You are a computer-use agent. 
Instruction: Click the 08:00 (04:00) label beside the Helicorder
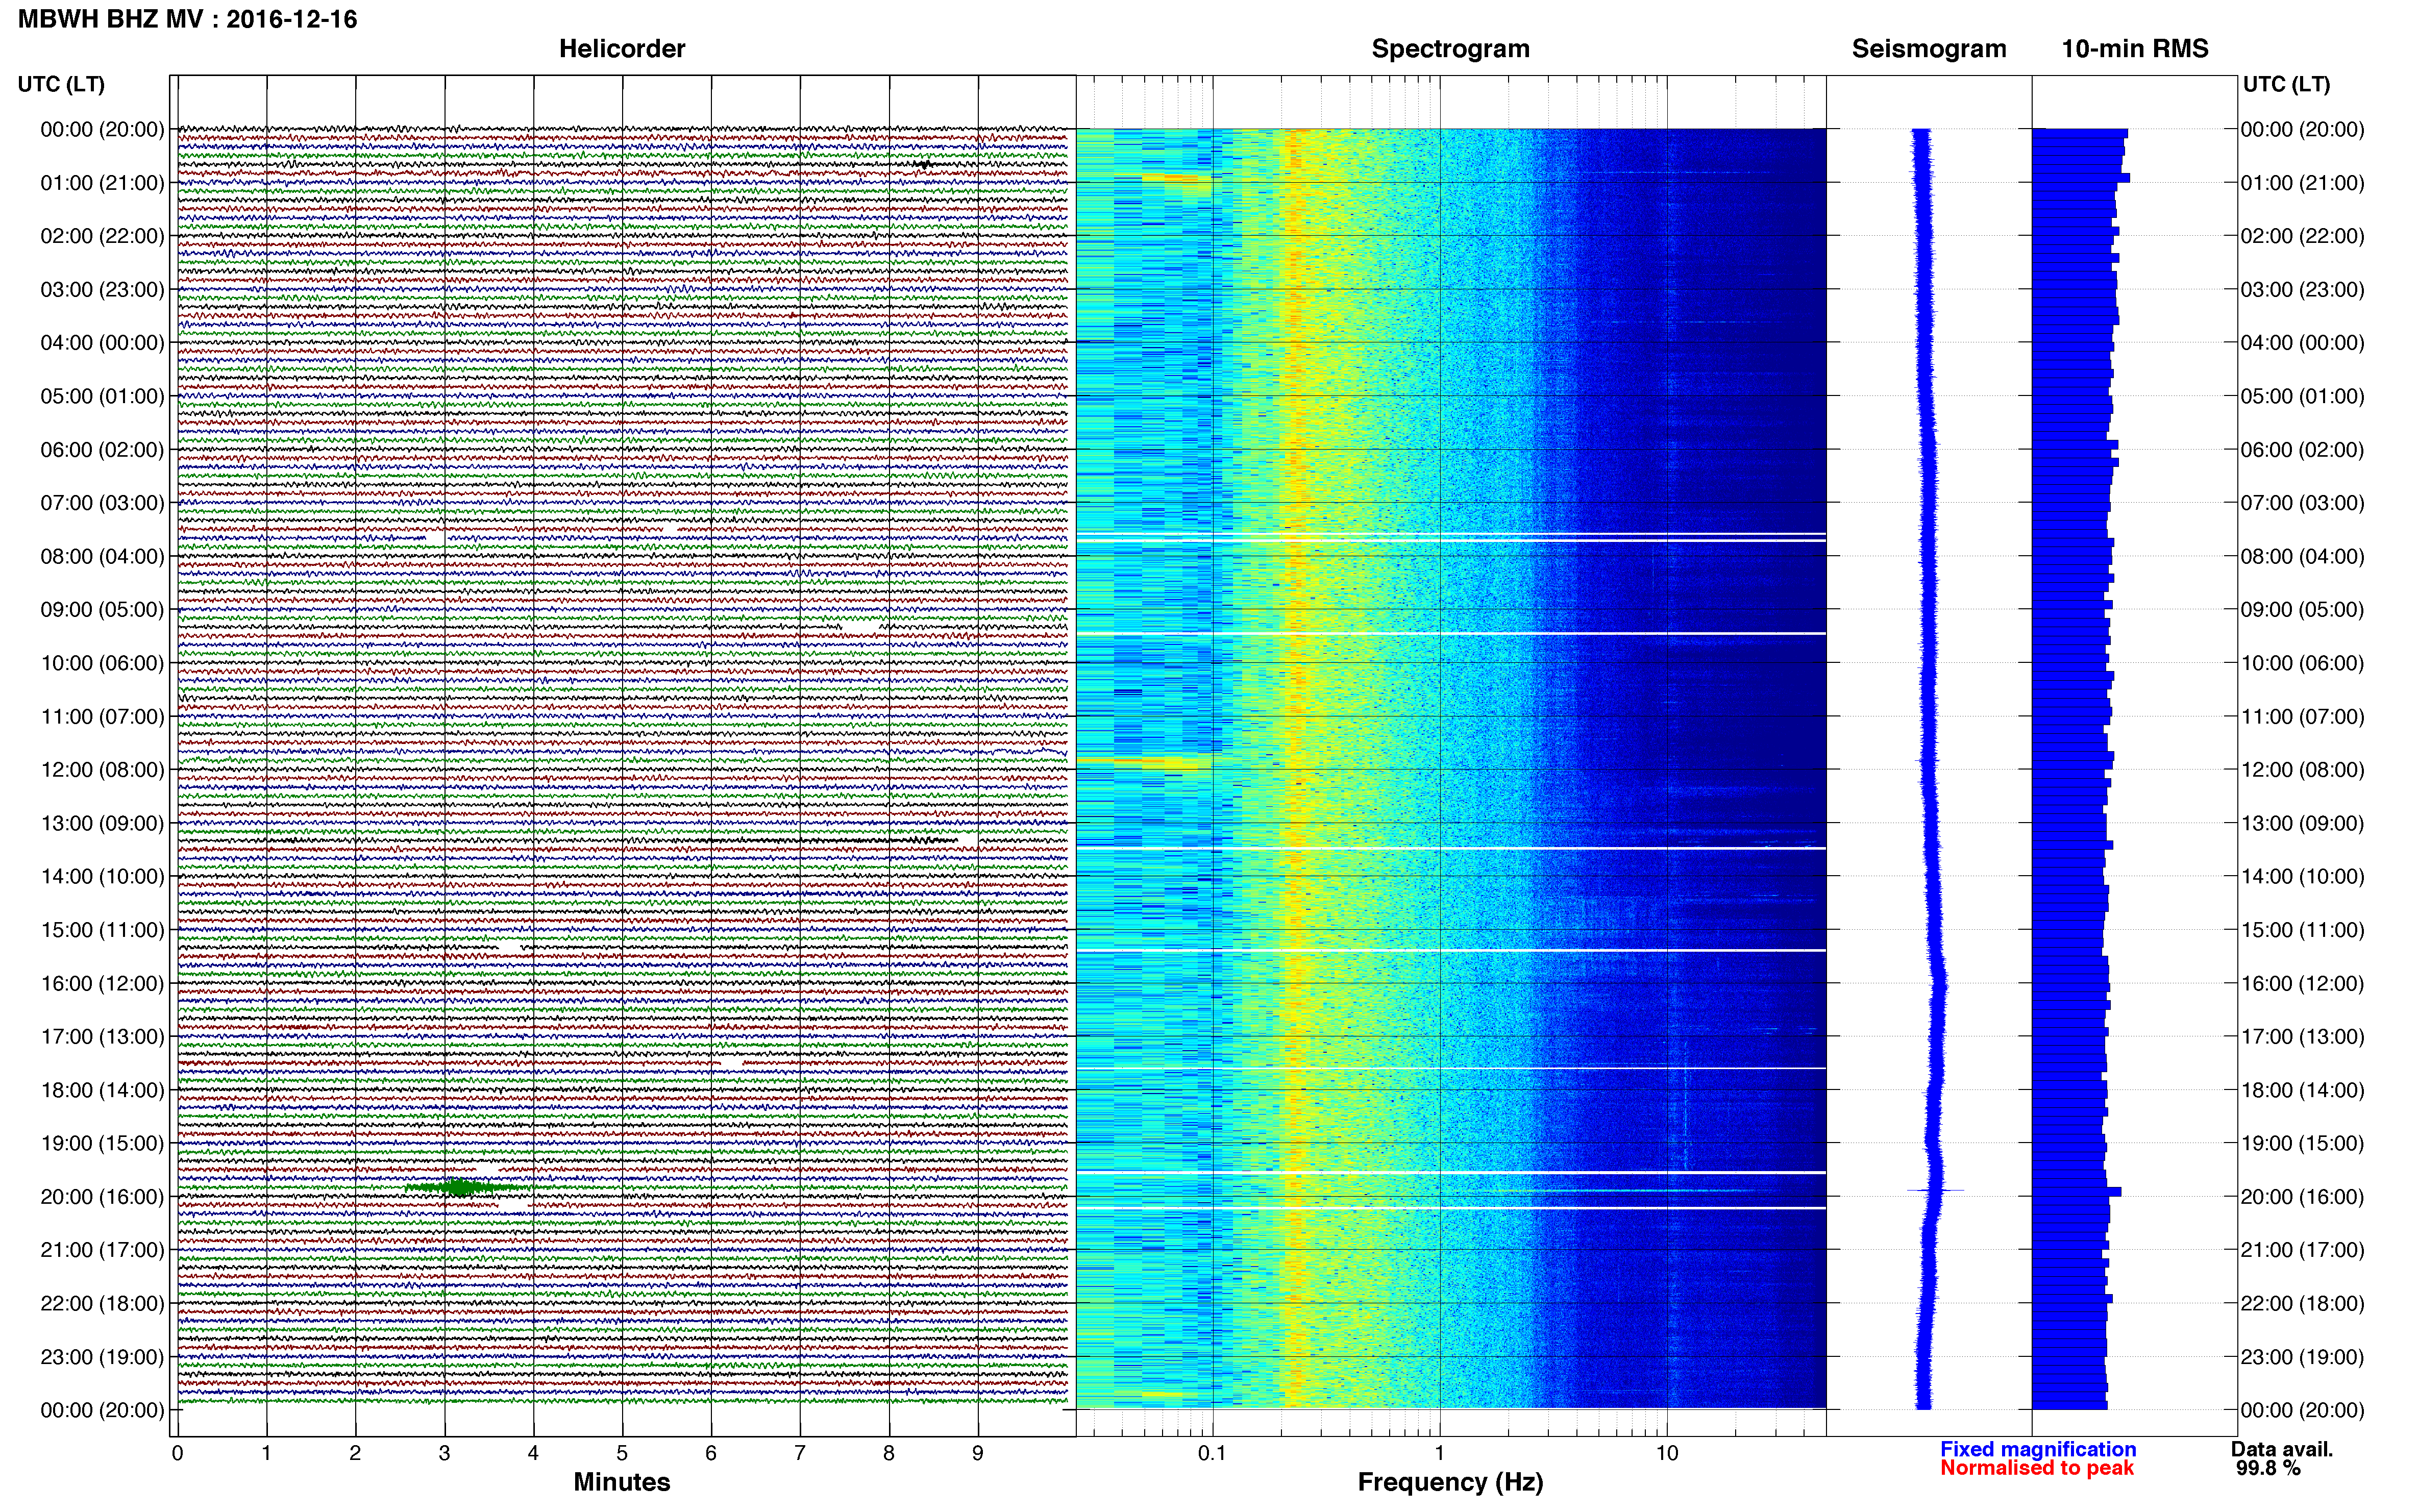[102, 556]
